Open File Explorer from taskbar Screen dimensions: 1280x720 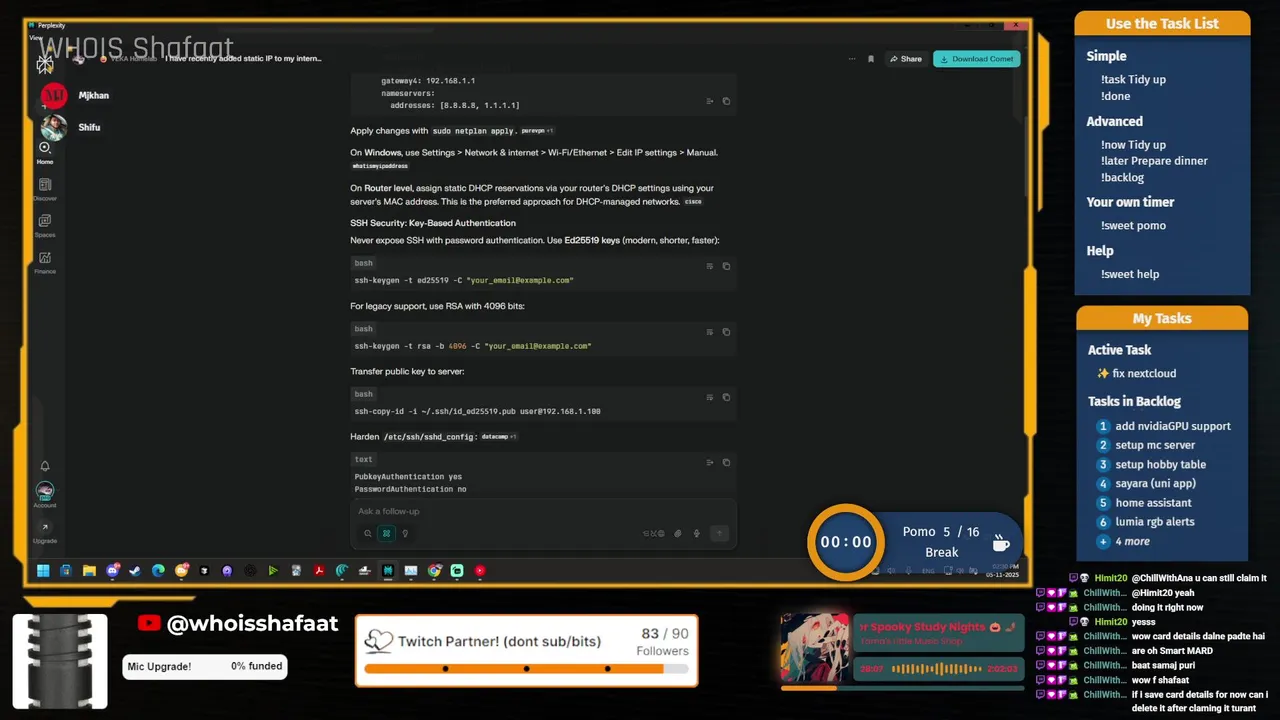point(89,571)
